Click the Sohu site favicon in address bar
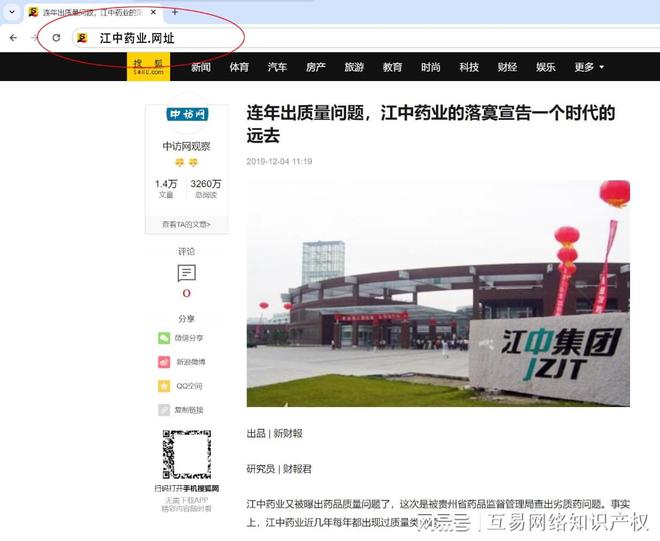The height and width of the screenshot is (541, 660). tap(82, 38)
